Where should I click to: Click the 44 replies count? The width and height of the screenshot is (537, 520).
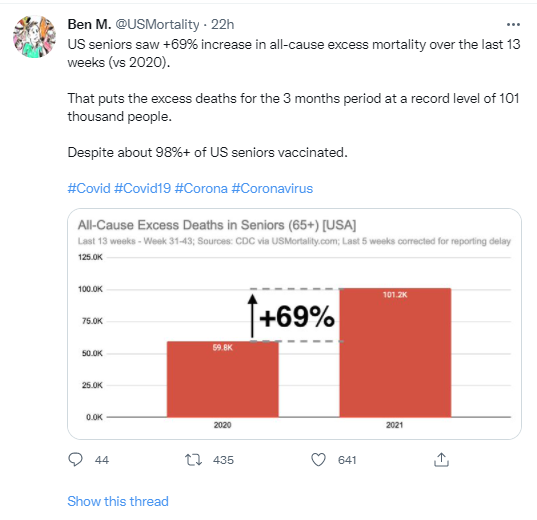click(x=102, y=460)
